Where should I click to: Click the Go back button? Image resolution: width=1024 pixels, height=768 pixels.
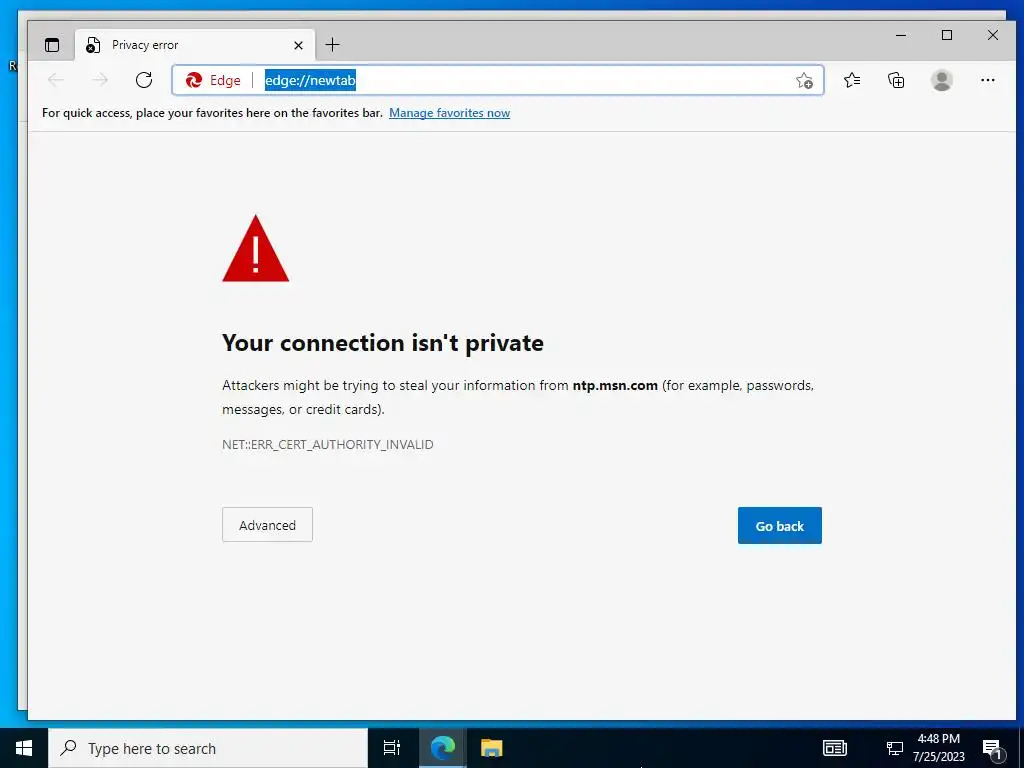click(780, 526)
